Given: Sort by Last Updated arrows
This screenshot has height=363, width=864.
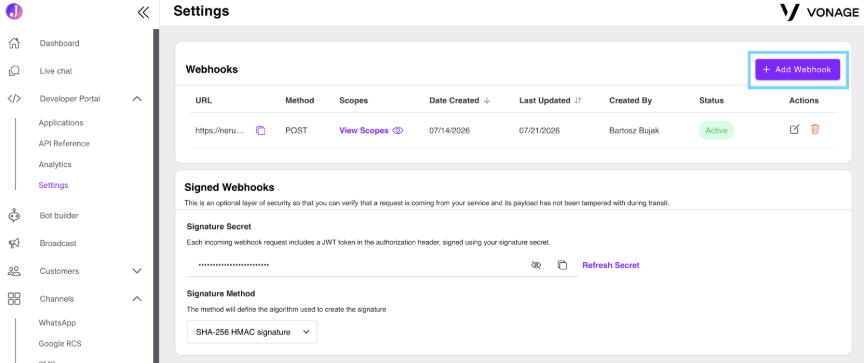Looking at the screenshot, I should 577,101.
